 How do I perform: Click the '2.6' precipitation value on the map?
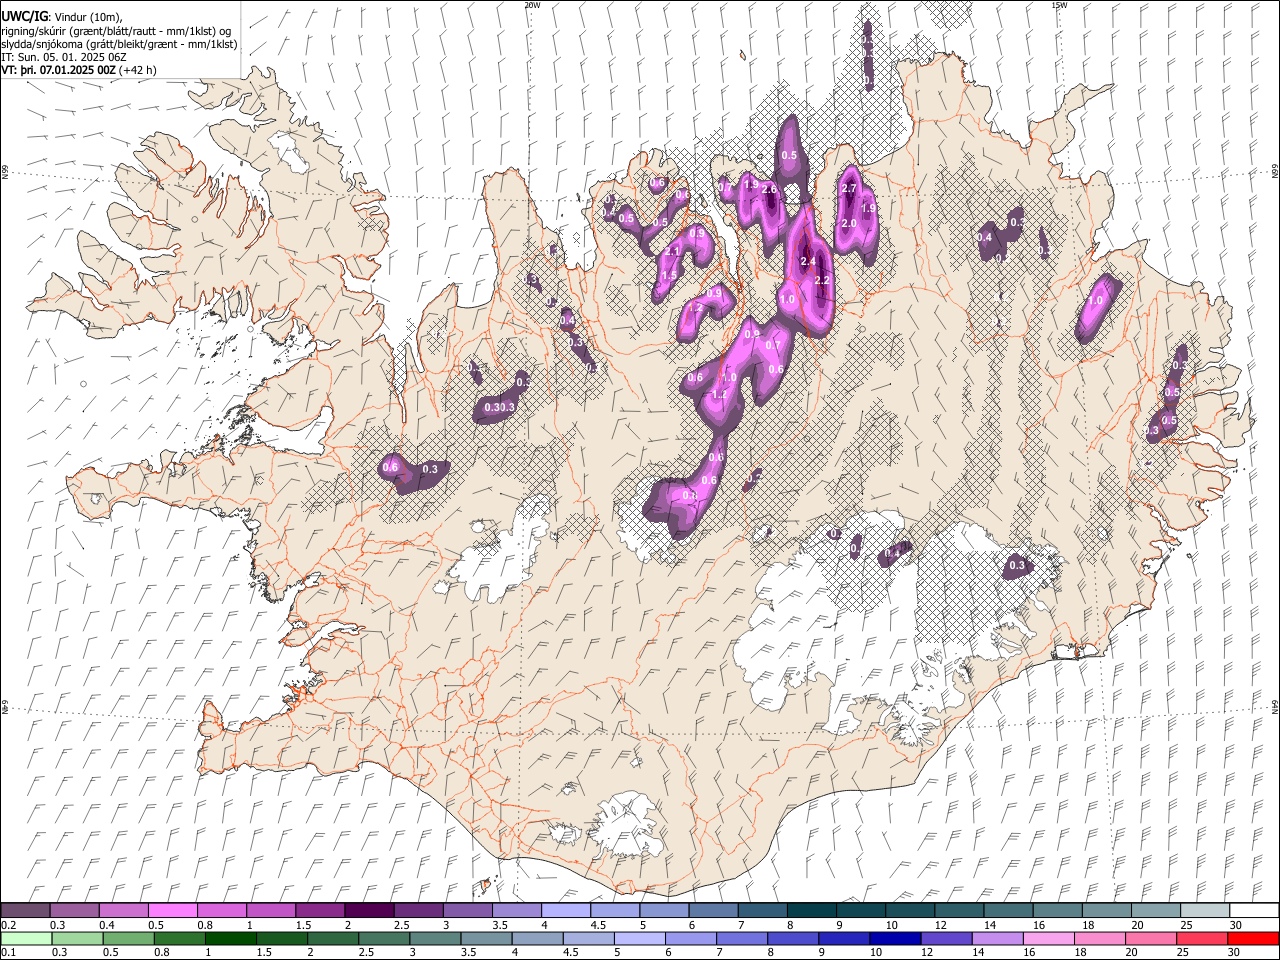tap(770, 190)
